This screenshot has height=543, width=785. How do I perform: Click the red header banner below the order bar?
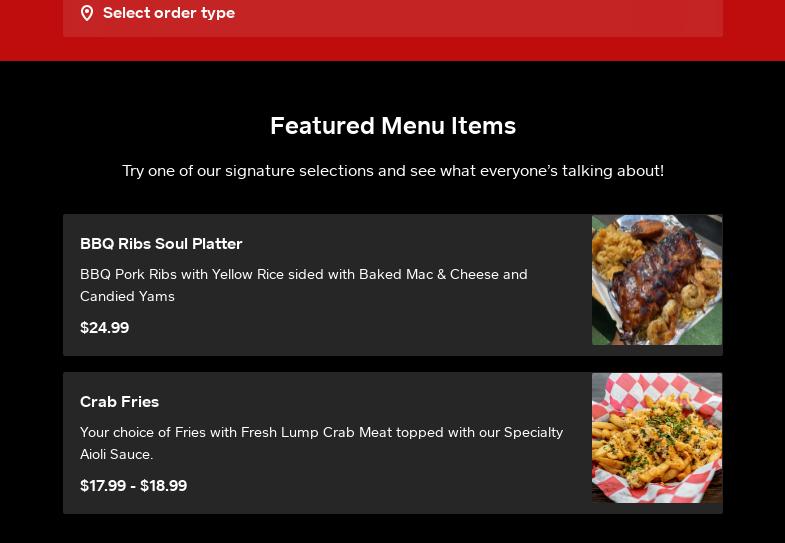pyautogui.click(x=392, y=49)
